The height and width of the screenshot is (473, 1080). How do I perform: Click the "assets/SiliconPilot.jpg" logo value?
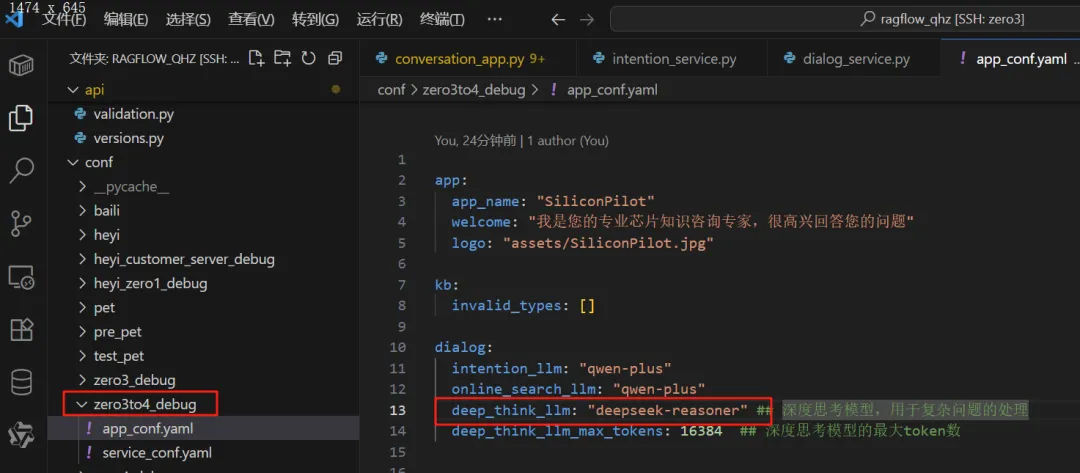pos(608,243)
